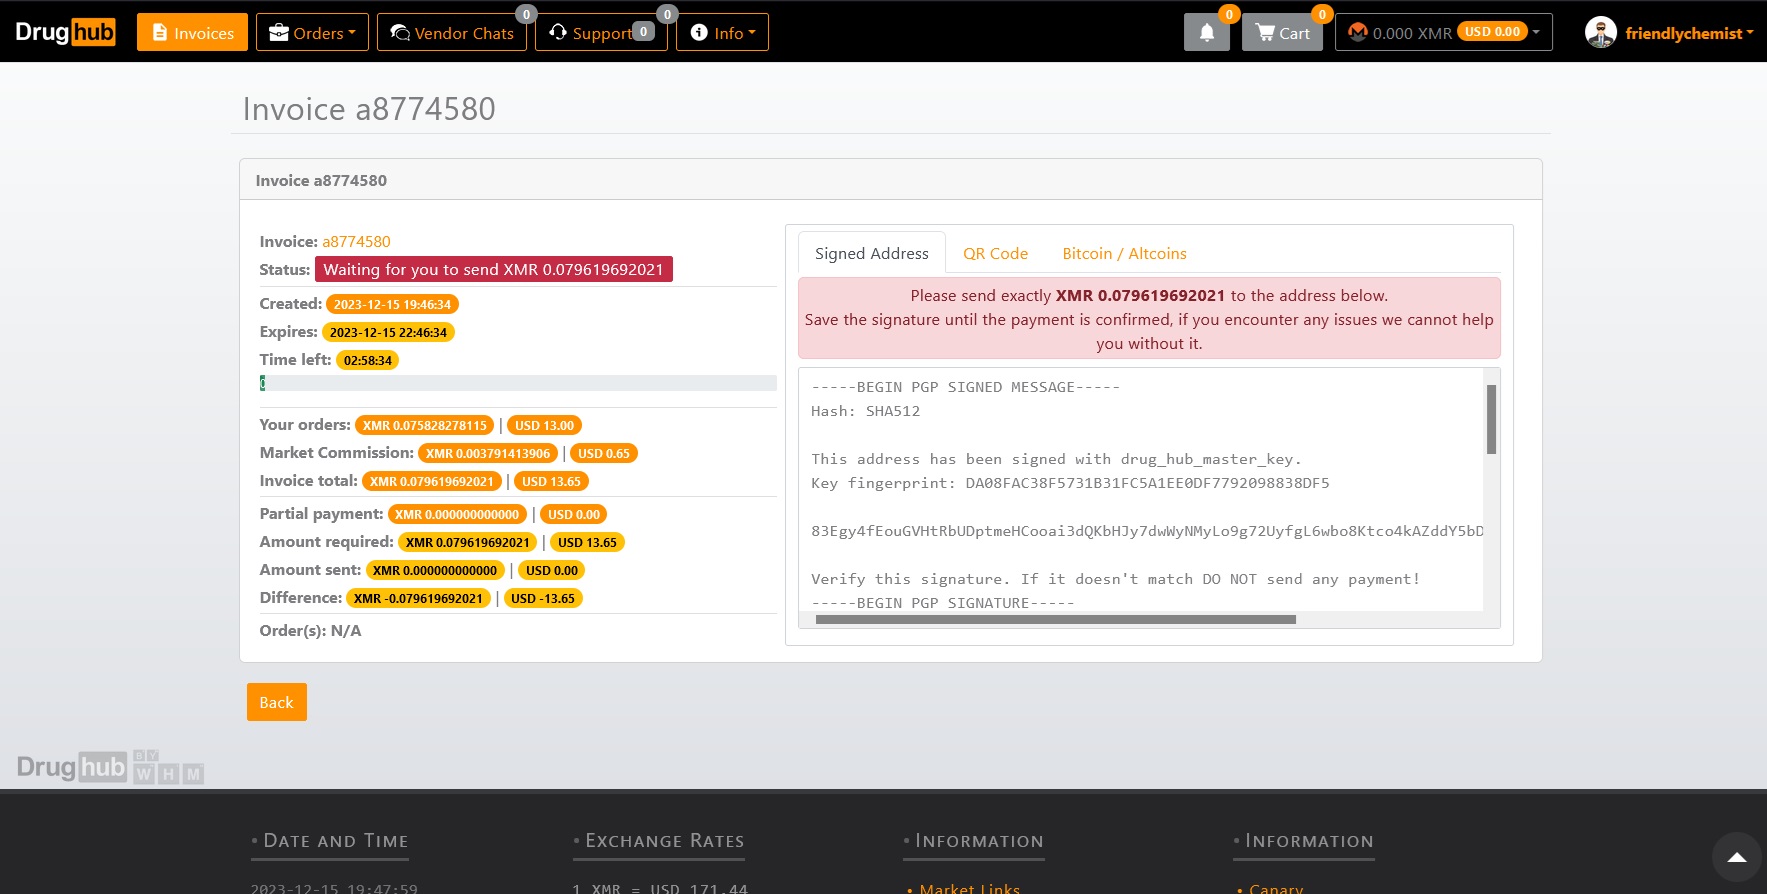
Task: Expand the Orders dropdown menu
Action: pyautogui.click(x=312, y=32)
